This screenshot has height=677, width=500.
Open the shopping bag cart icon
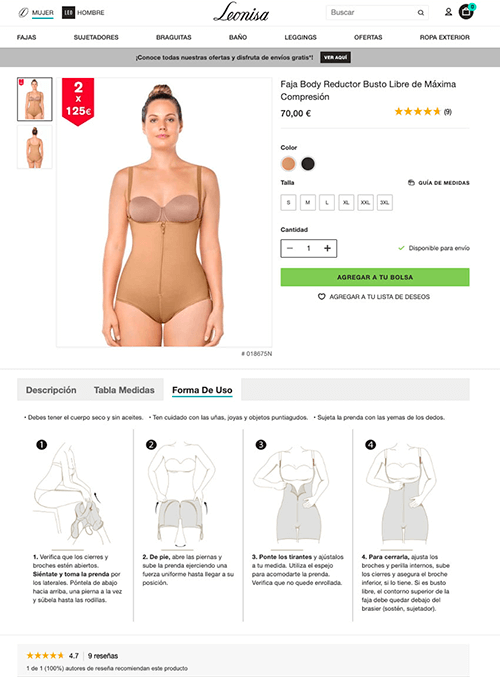click(466, 12)
